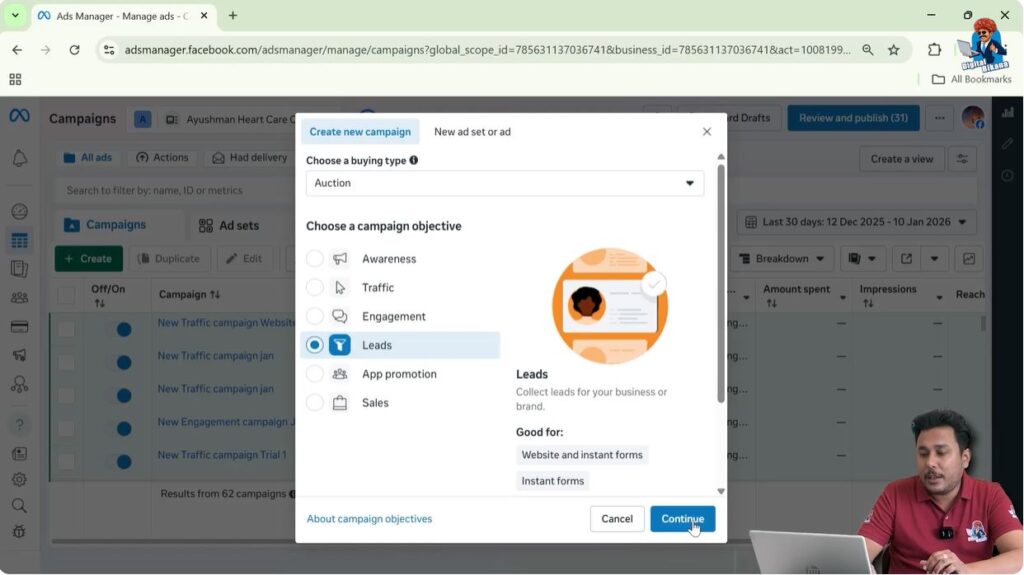Image resolution: width=1024 pixels, height=575 pixels.
Task: Open the Breakdown dropdown
Action: [782, 259]
